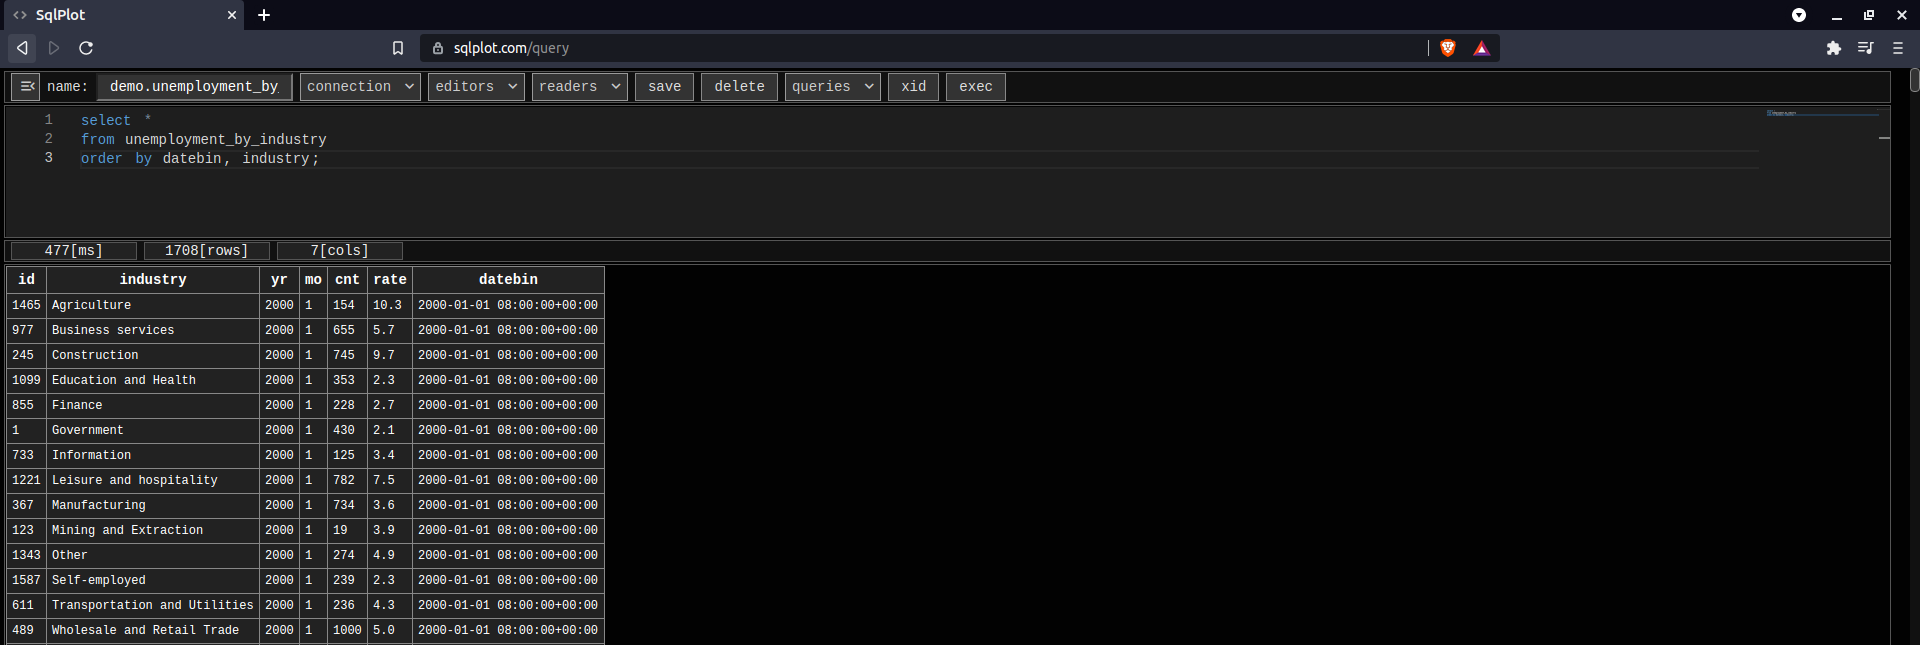Edit query name input field
This screenshot has height=645, width=1920.
(x=195, y=87)
